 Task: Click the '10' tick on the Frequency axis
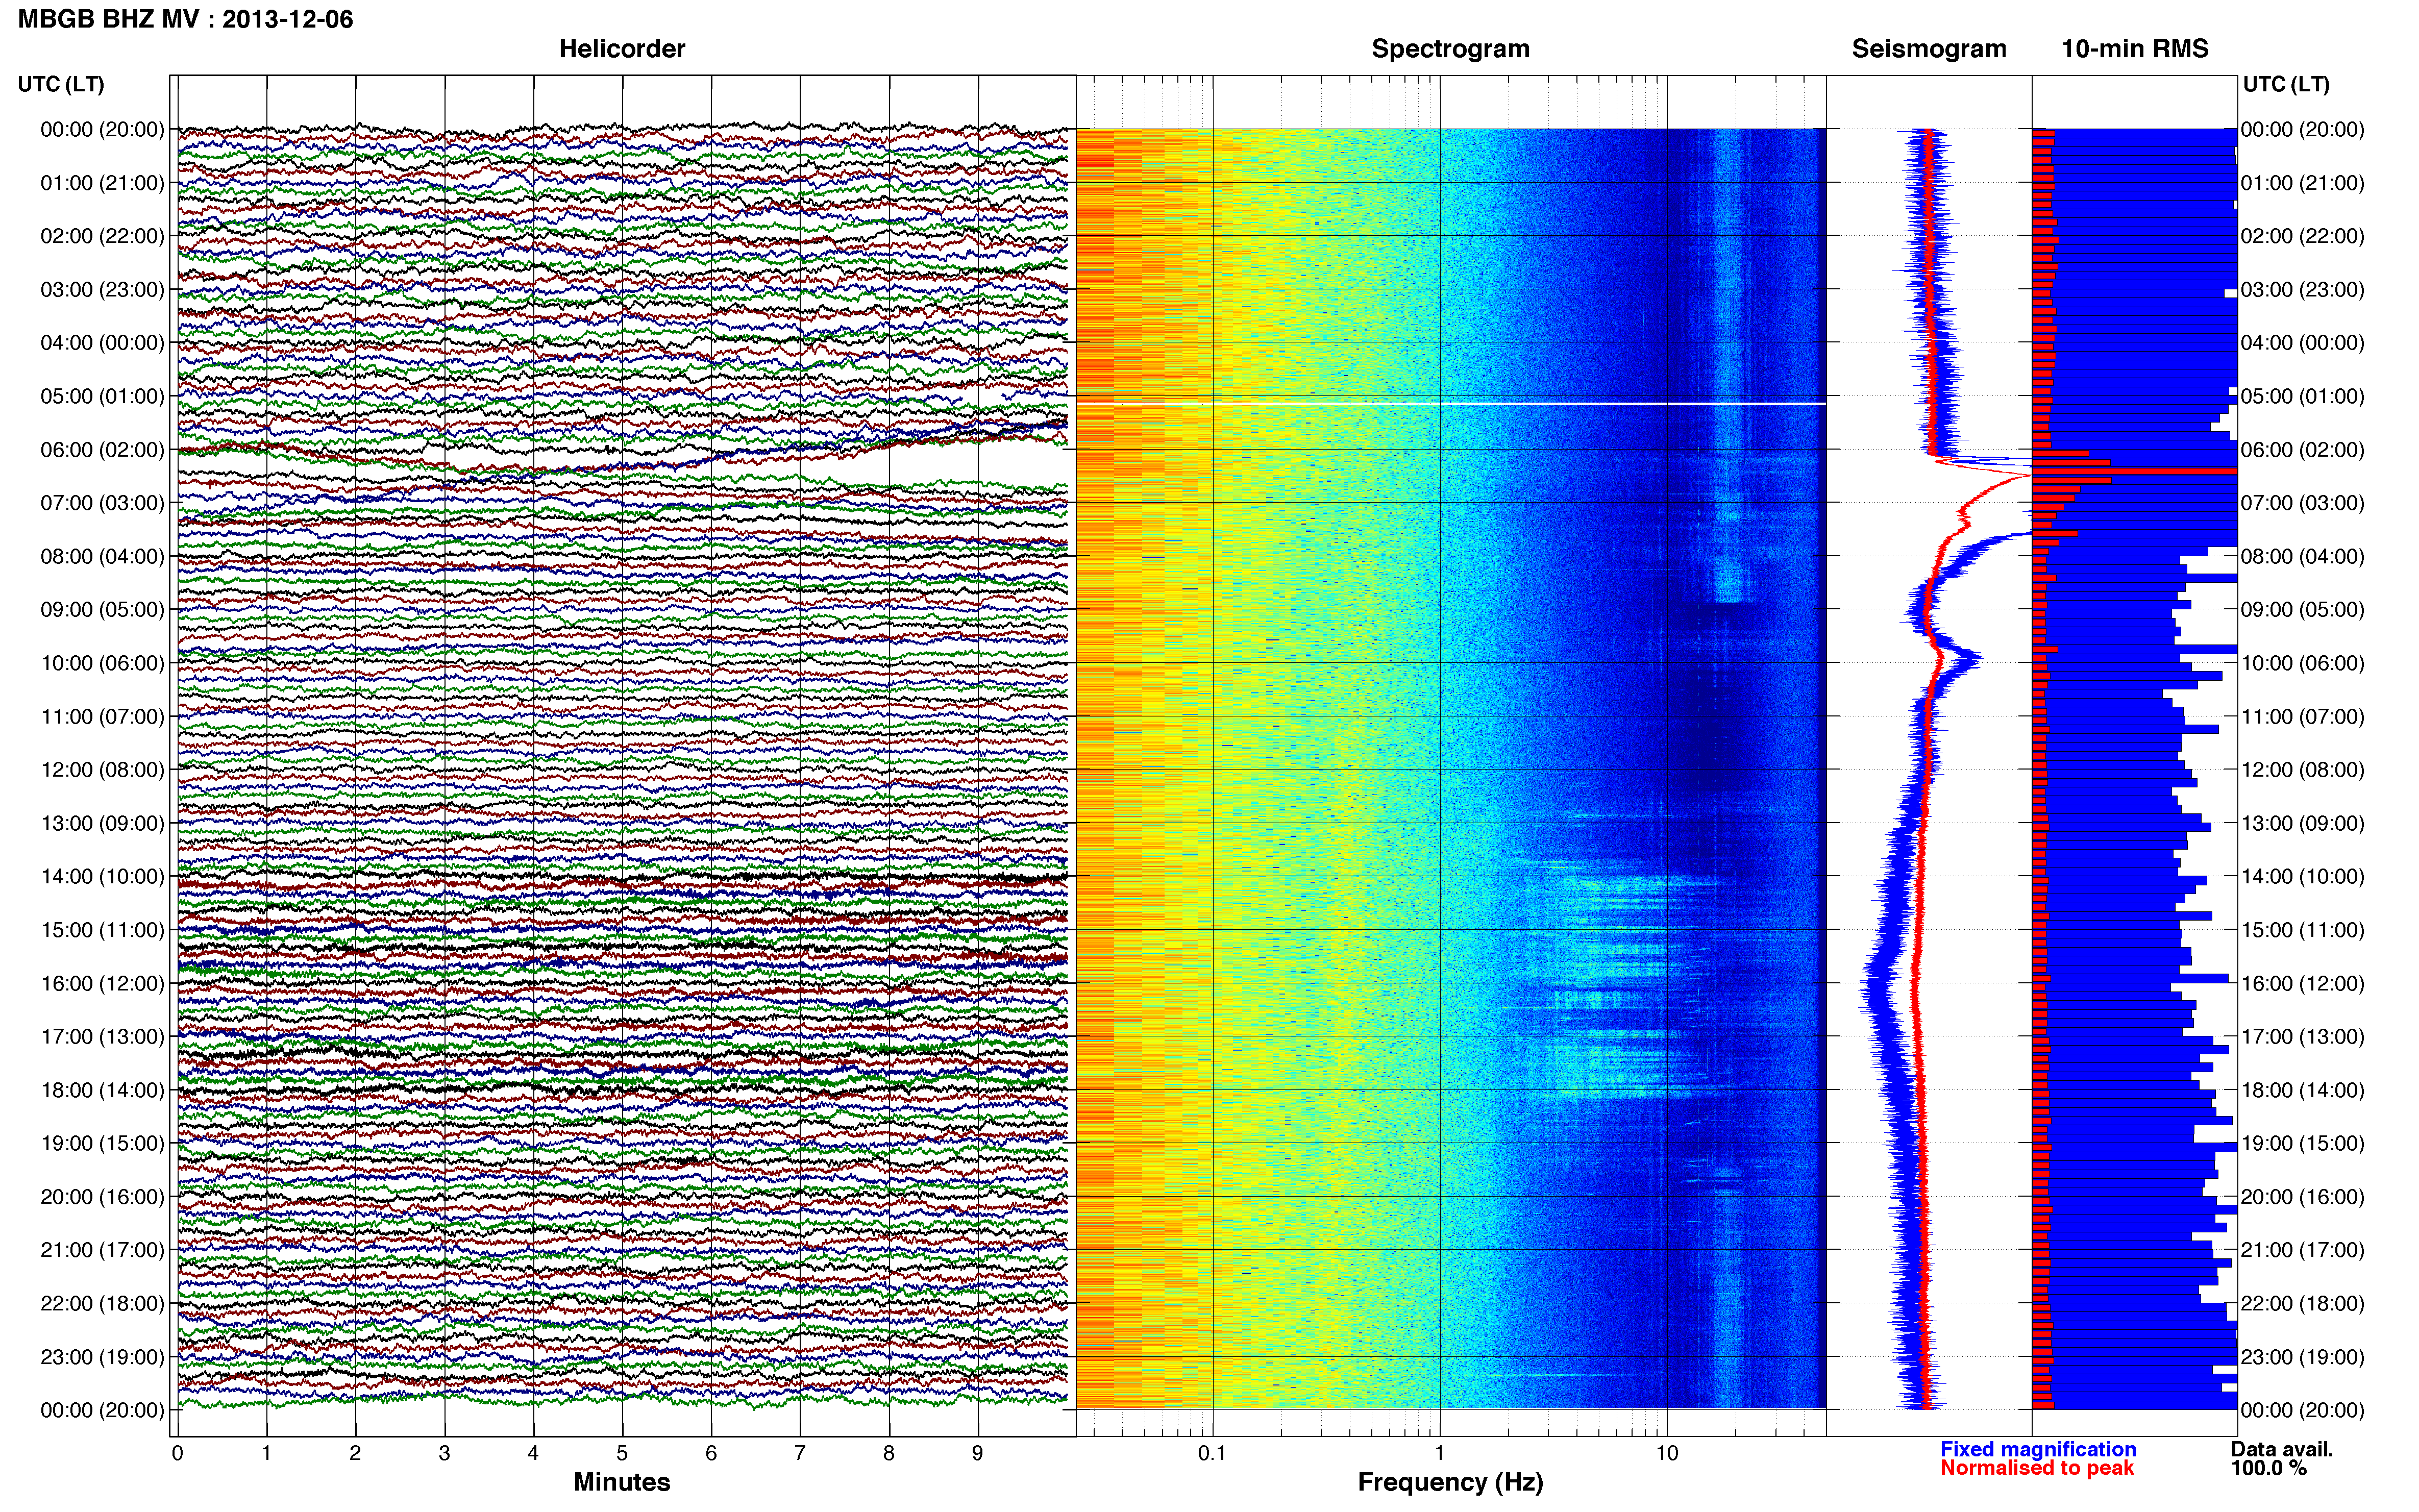pos(1666,1454)
